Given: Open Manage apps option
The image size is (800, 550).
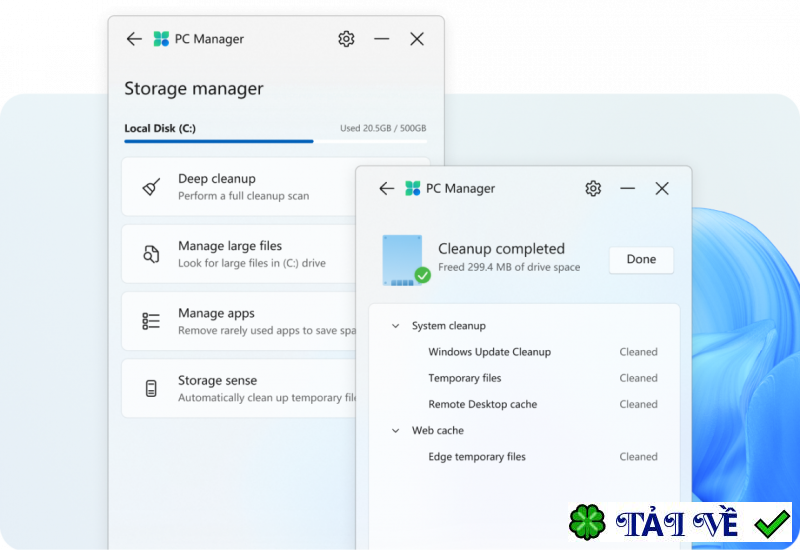Looking at the screenshot, I should tap(239, 321).
